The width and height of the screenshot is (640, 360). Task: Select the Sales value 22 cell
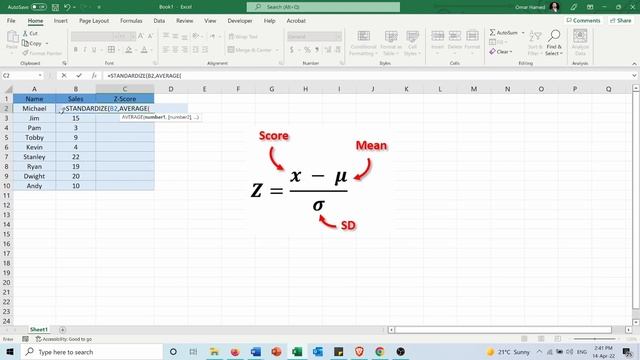(x=76, y=157)
